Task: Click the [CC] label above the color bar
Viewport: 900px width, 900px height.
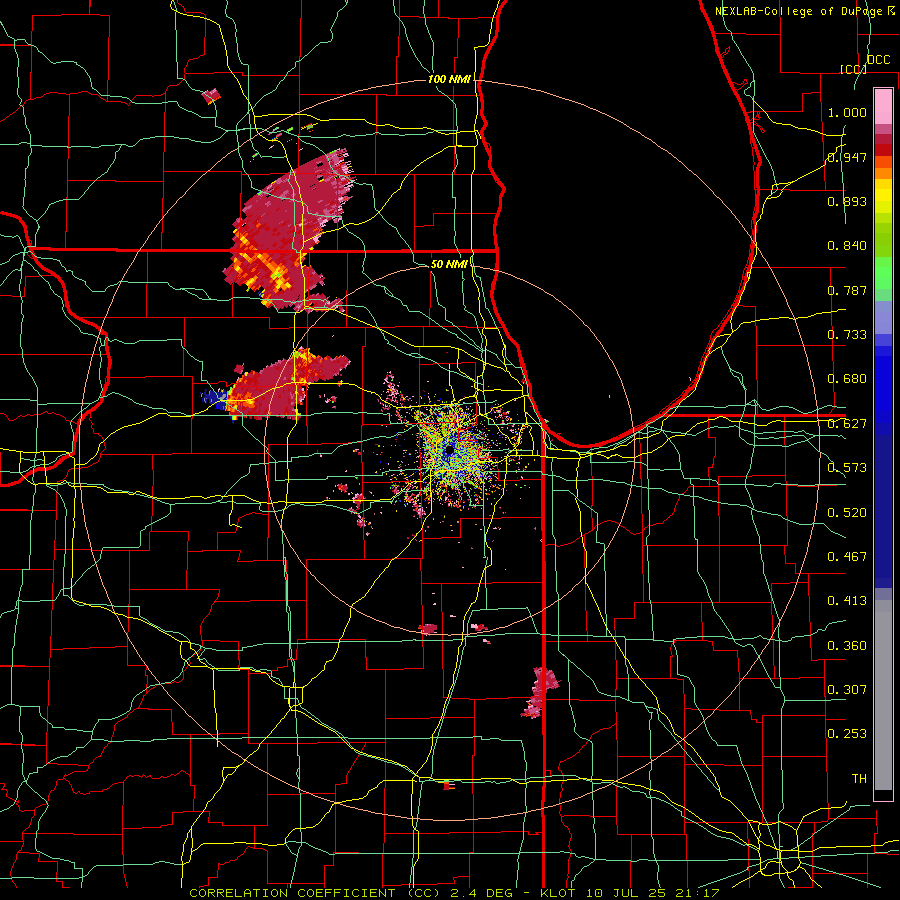Action: tap(853, 69)
